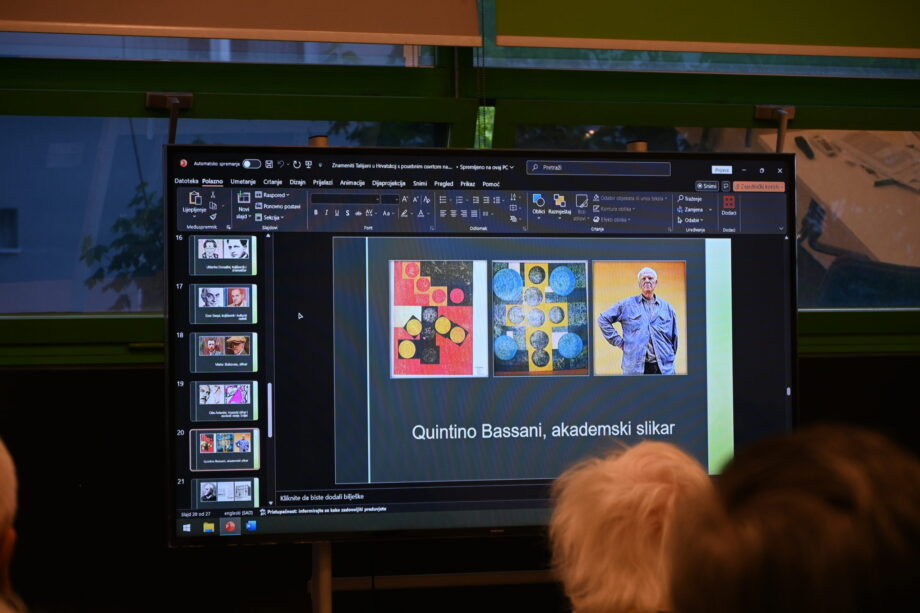Toggle Underline formatting
920x613 pixels.
pos(337,213)
